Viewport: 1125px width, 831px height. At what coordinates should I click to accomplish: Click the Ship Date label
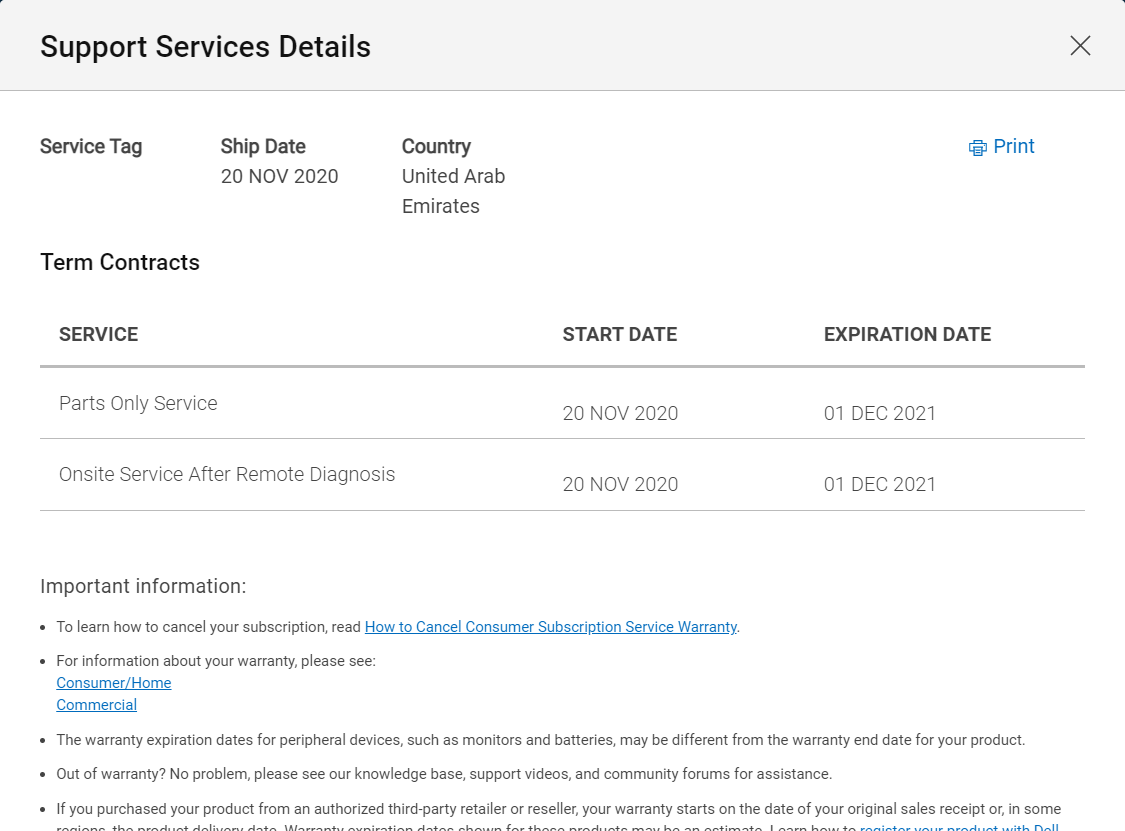click(263, 147)
